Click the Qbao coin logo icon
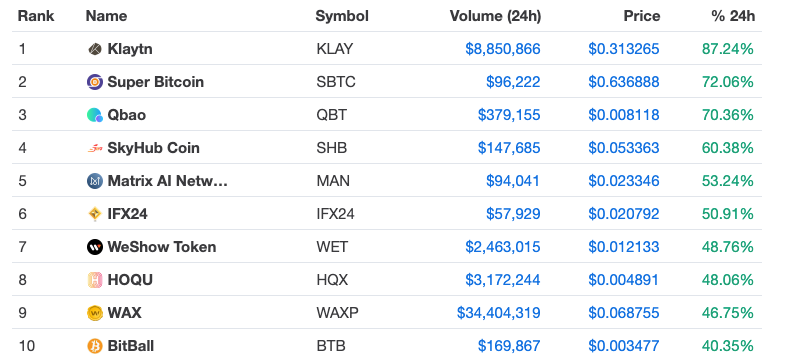Image resolution: width=787 pixels, height=360 pixels. click(x=94, y=115)
